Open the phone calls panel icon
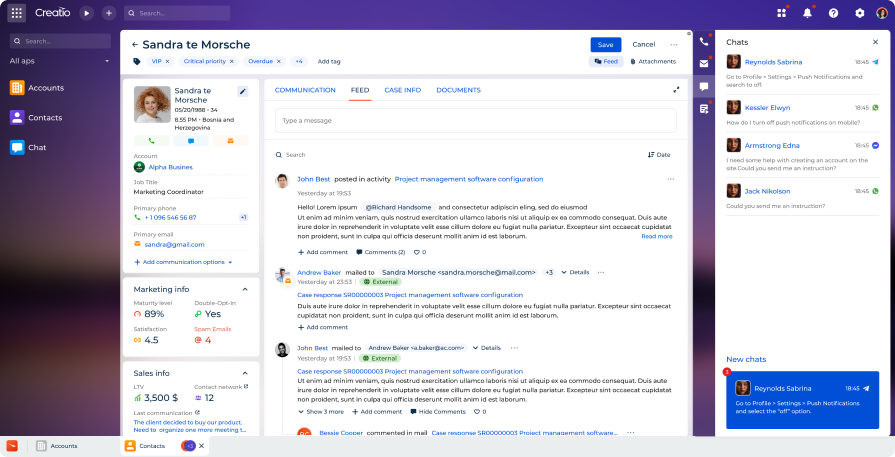Screen dimensions: 895x457 [x=704, y=41]
